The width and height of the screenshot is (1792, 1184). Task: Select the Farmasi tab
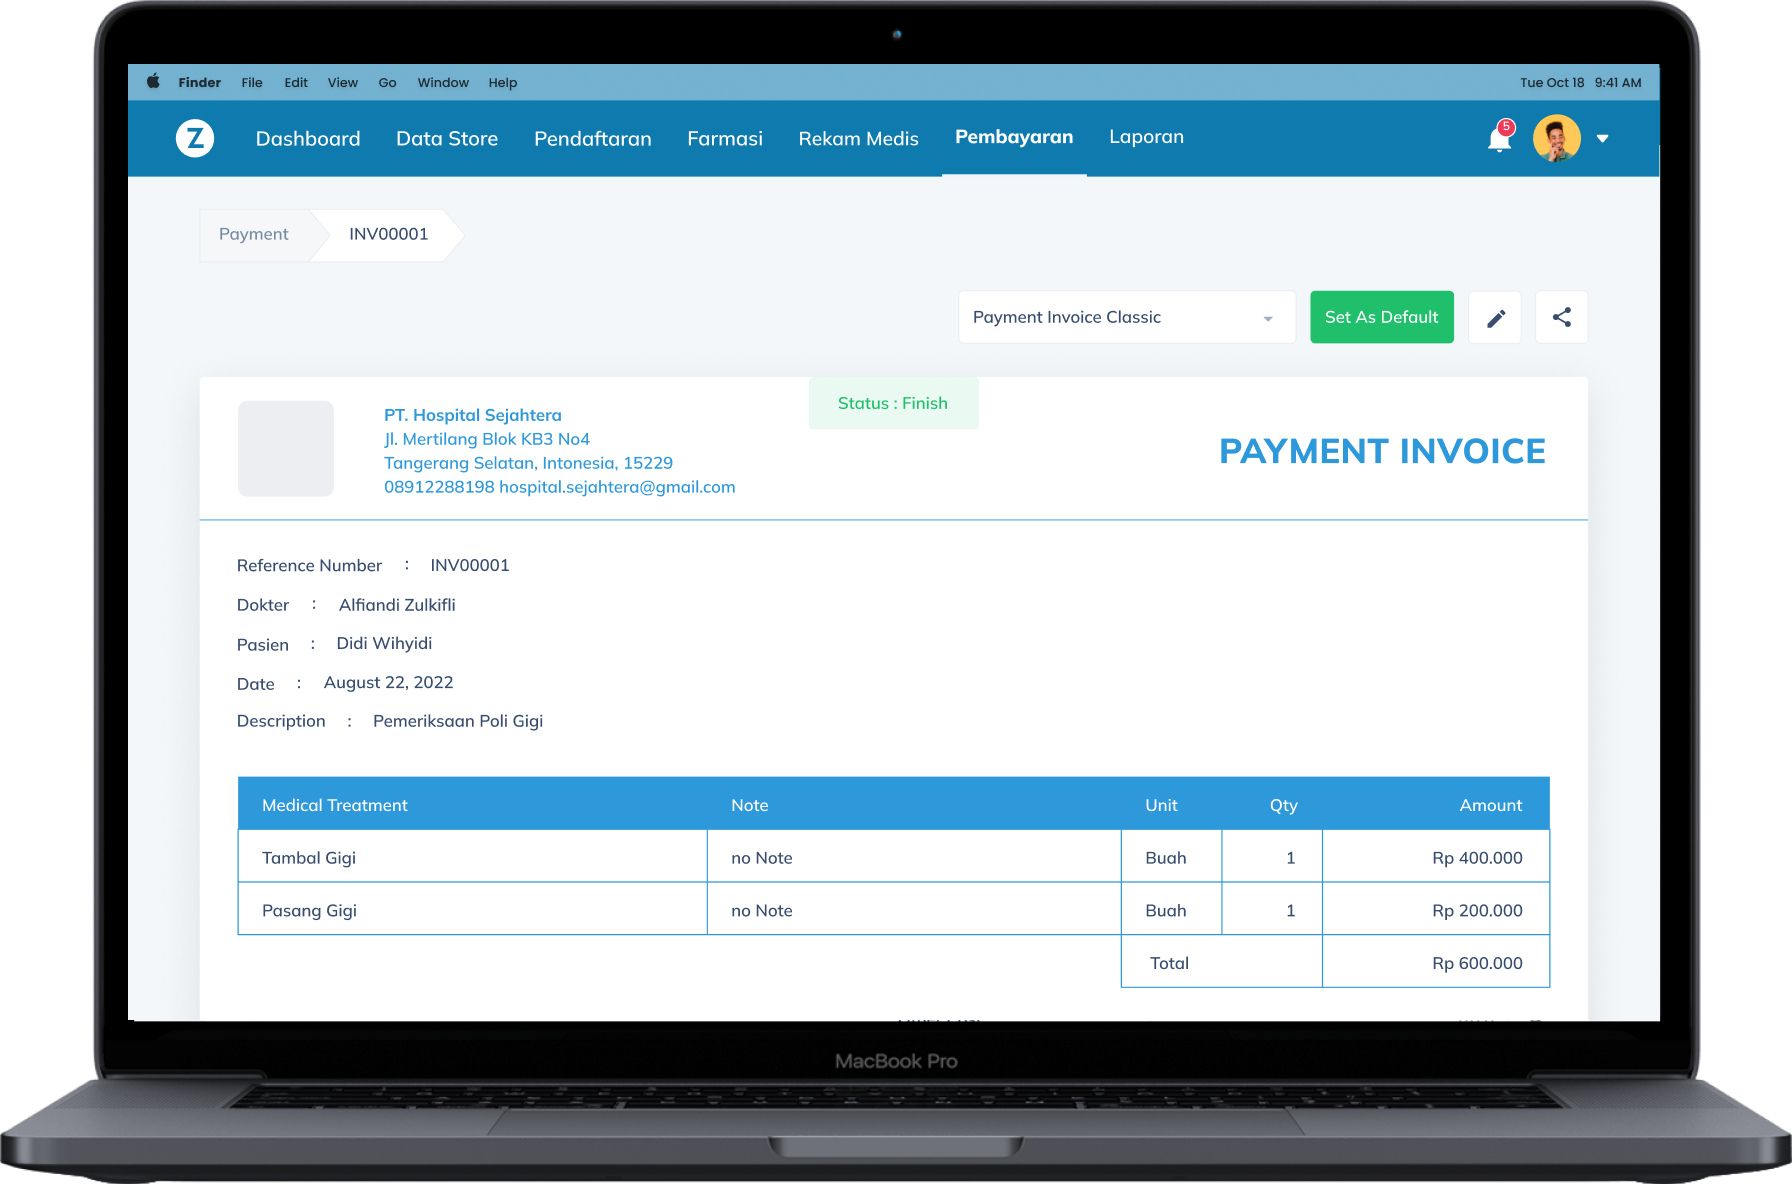724,139
